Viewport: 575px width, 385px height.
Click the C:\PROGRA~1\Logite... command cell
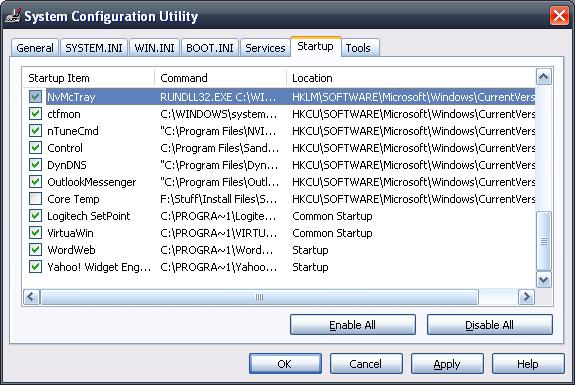(218, 216)
